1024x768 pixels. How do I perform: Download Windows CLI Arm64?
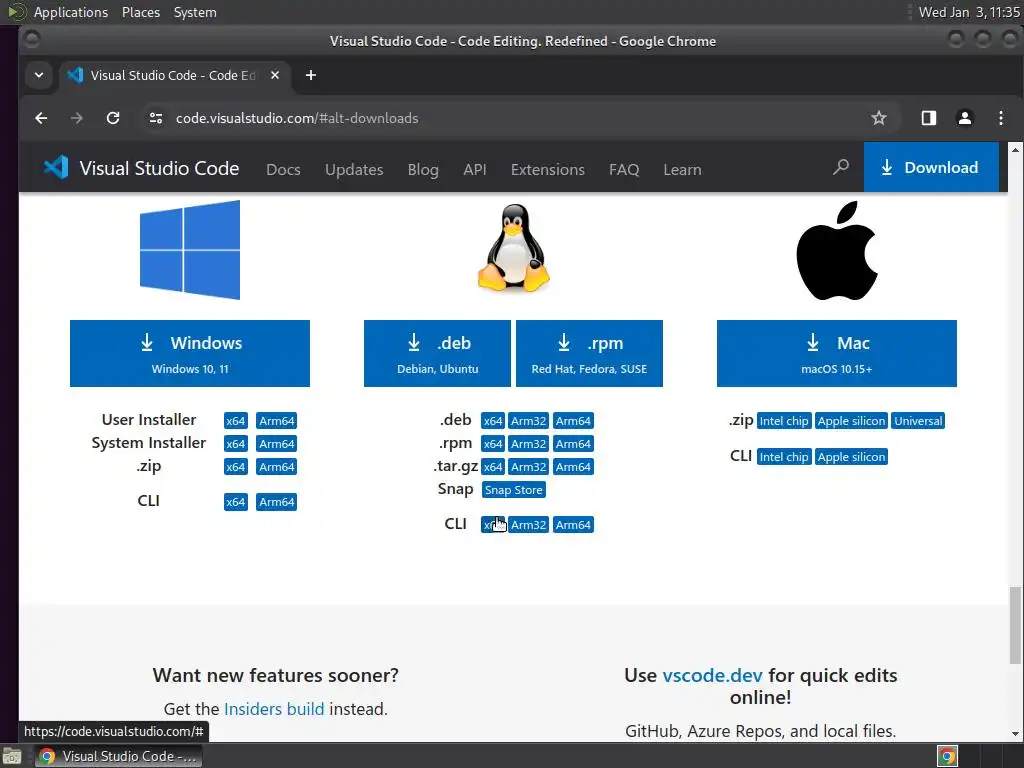tap(277, 502)
